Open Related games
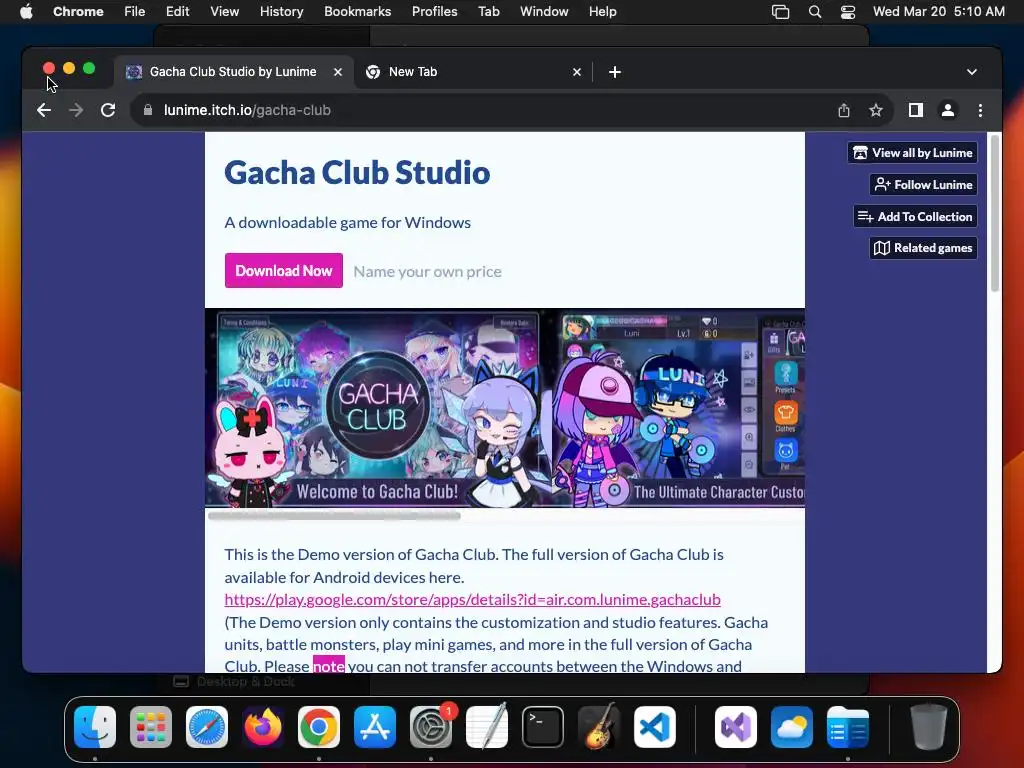Screen dimensions: 1024x768 pos(923,248)
